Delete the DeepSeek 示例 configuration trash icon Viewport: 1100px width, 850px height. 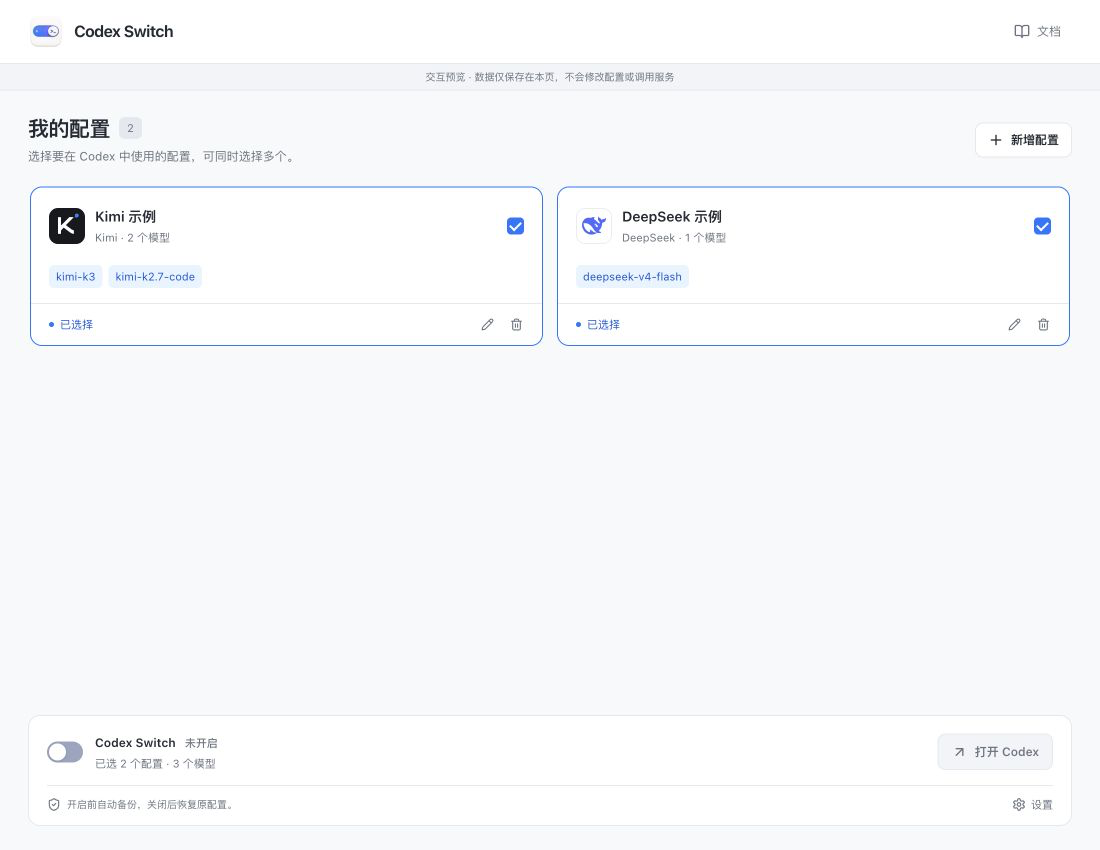tap(1043, 324)
